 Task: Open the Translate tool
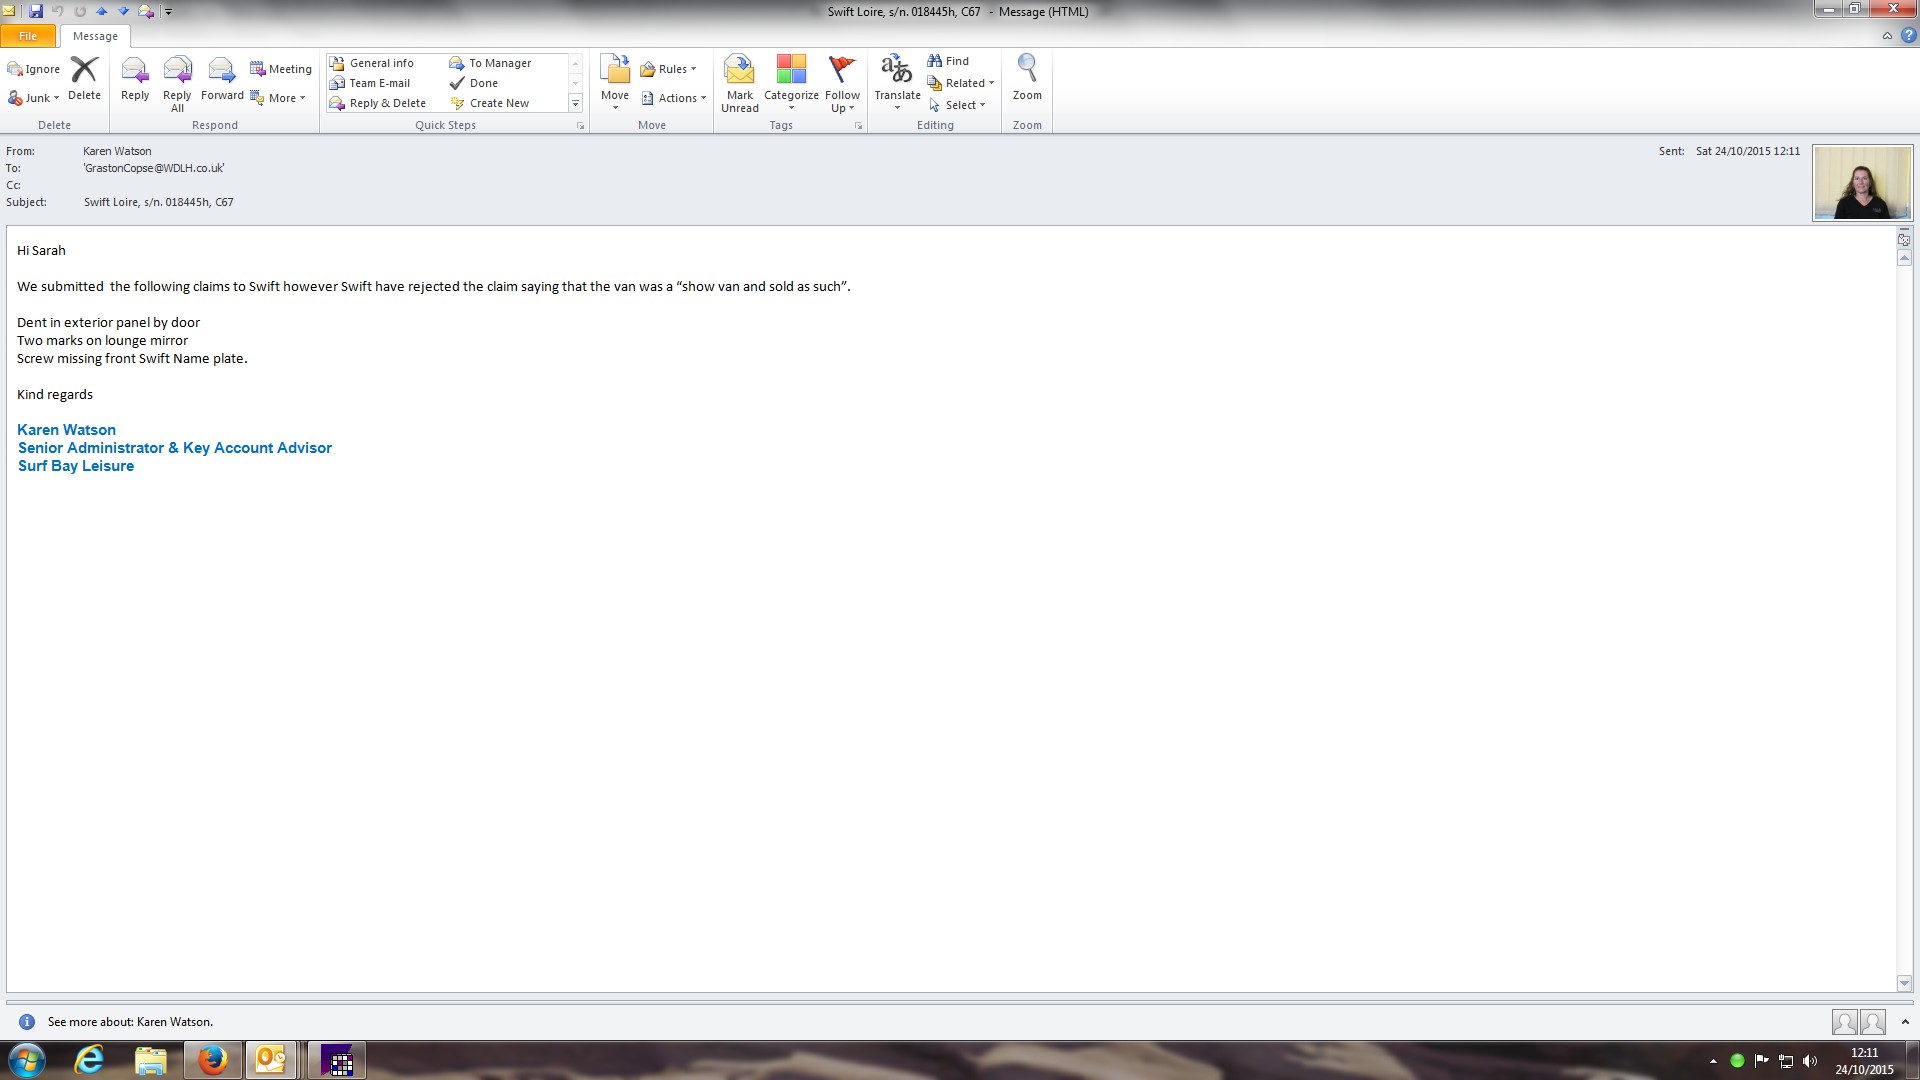coord(897,78)
